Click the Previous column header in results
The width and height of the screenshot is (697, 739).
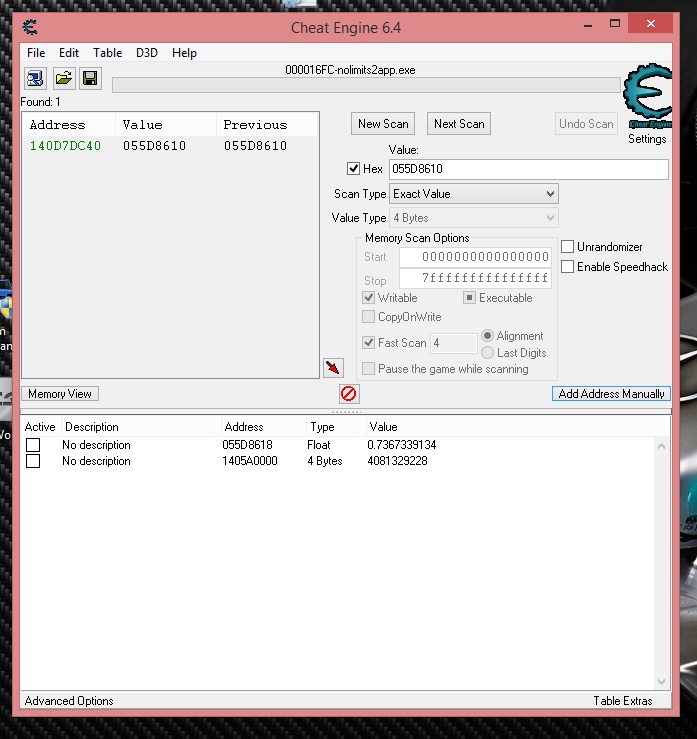pyautogui.click(x=267, y=125)
